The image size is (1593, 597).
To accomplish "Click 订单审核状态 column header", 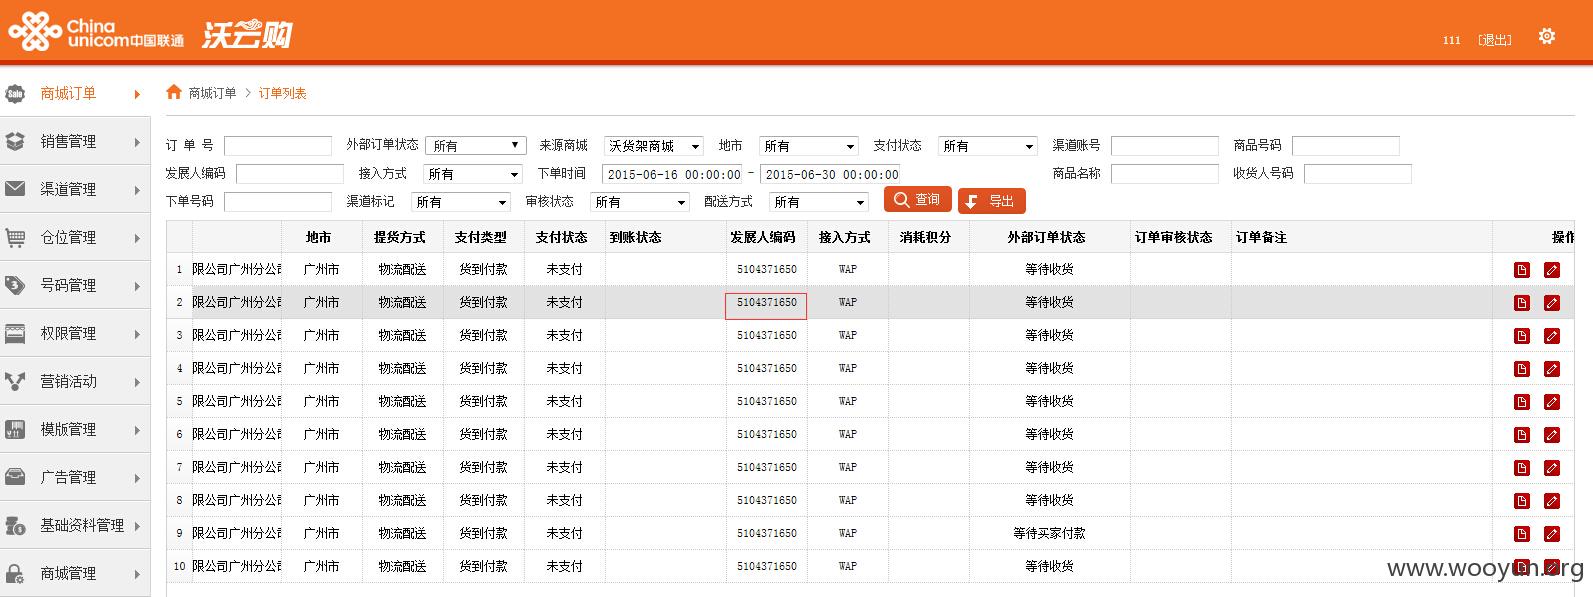I will point(1174,237).
